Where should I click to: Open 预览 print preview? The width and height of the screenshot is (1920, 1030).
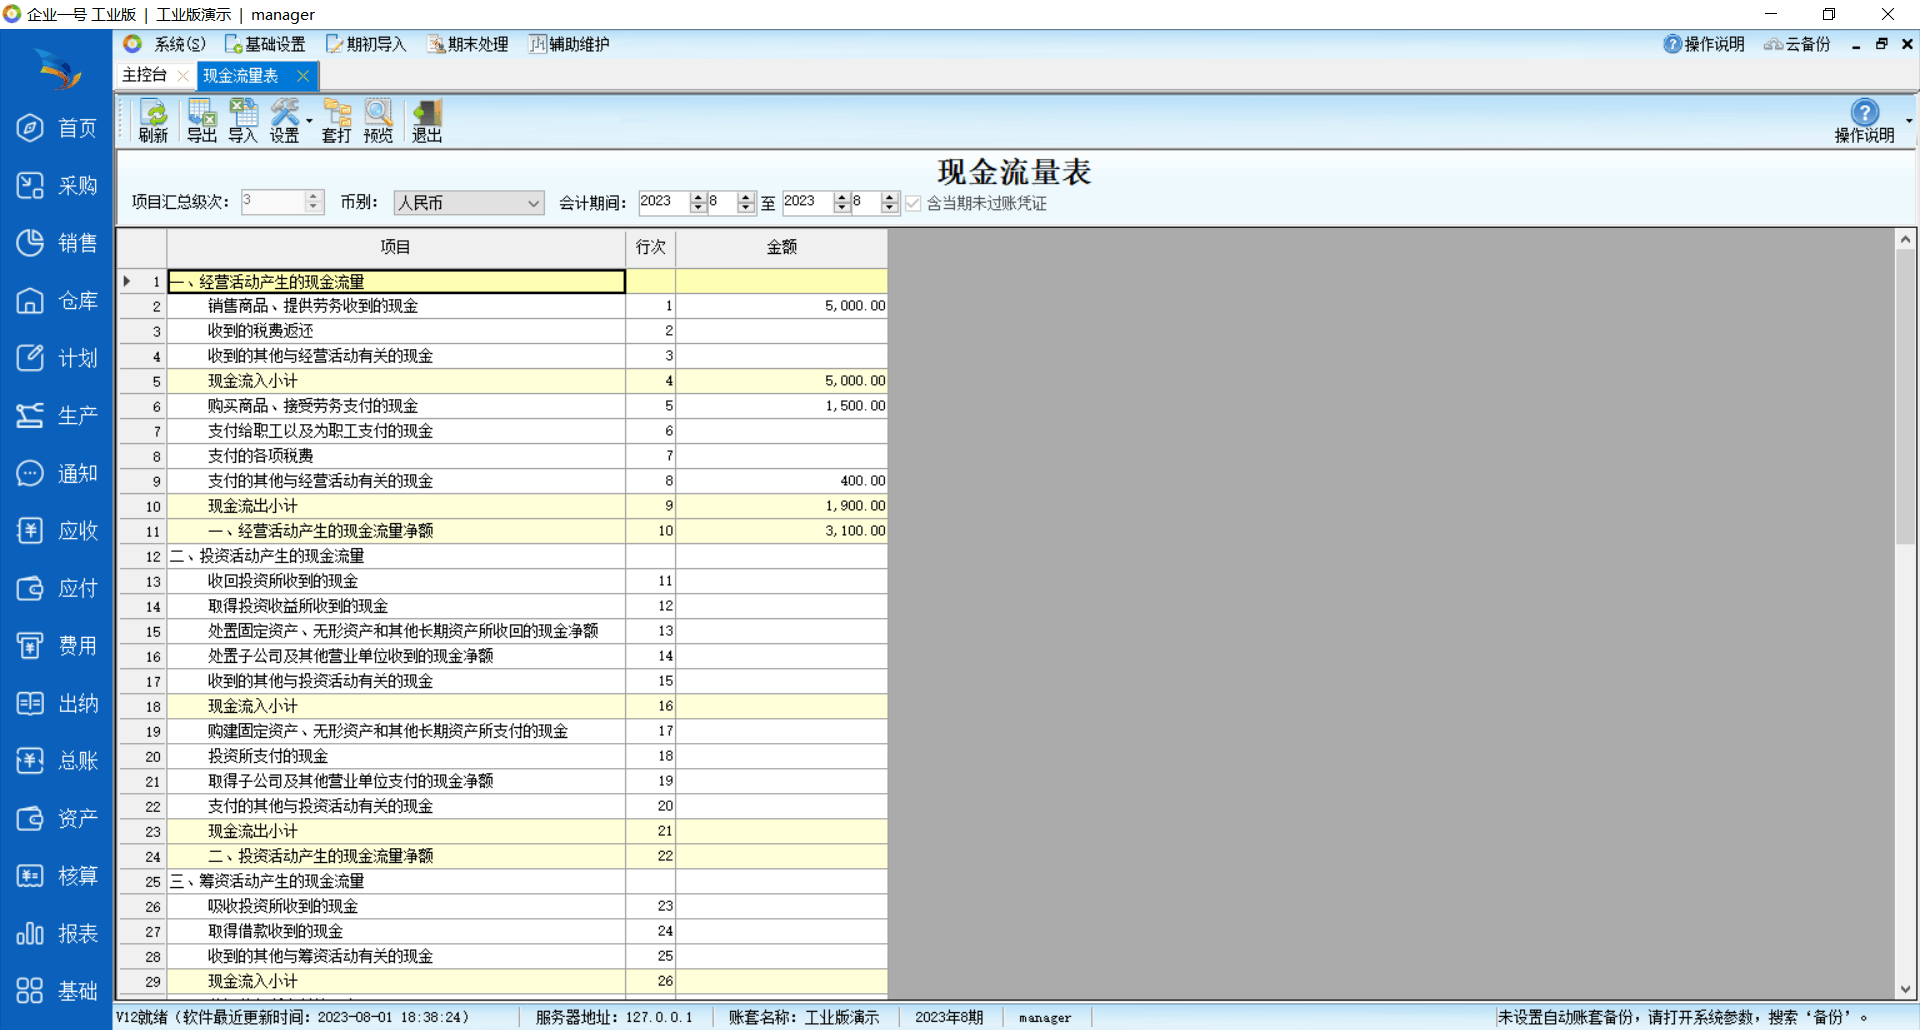pyautogui.click(x=378, y=121)
